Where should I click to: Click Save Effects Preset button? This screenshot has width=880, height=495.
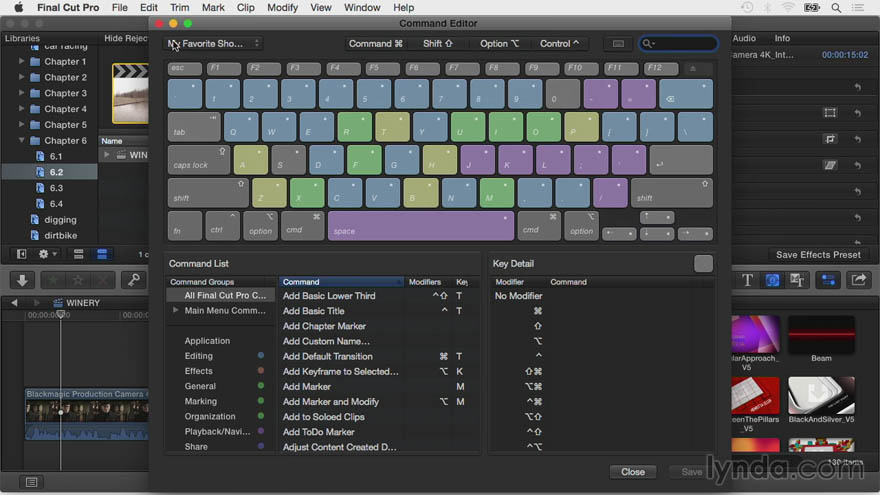coord(818,255)
